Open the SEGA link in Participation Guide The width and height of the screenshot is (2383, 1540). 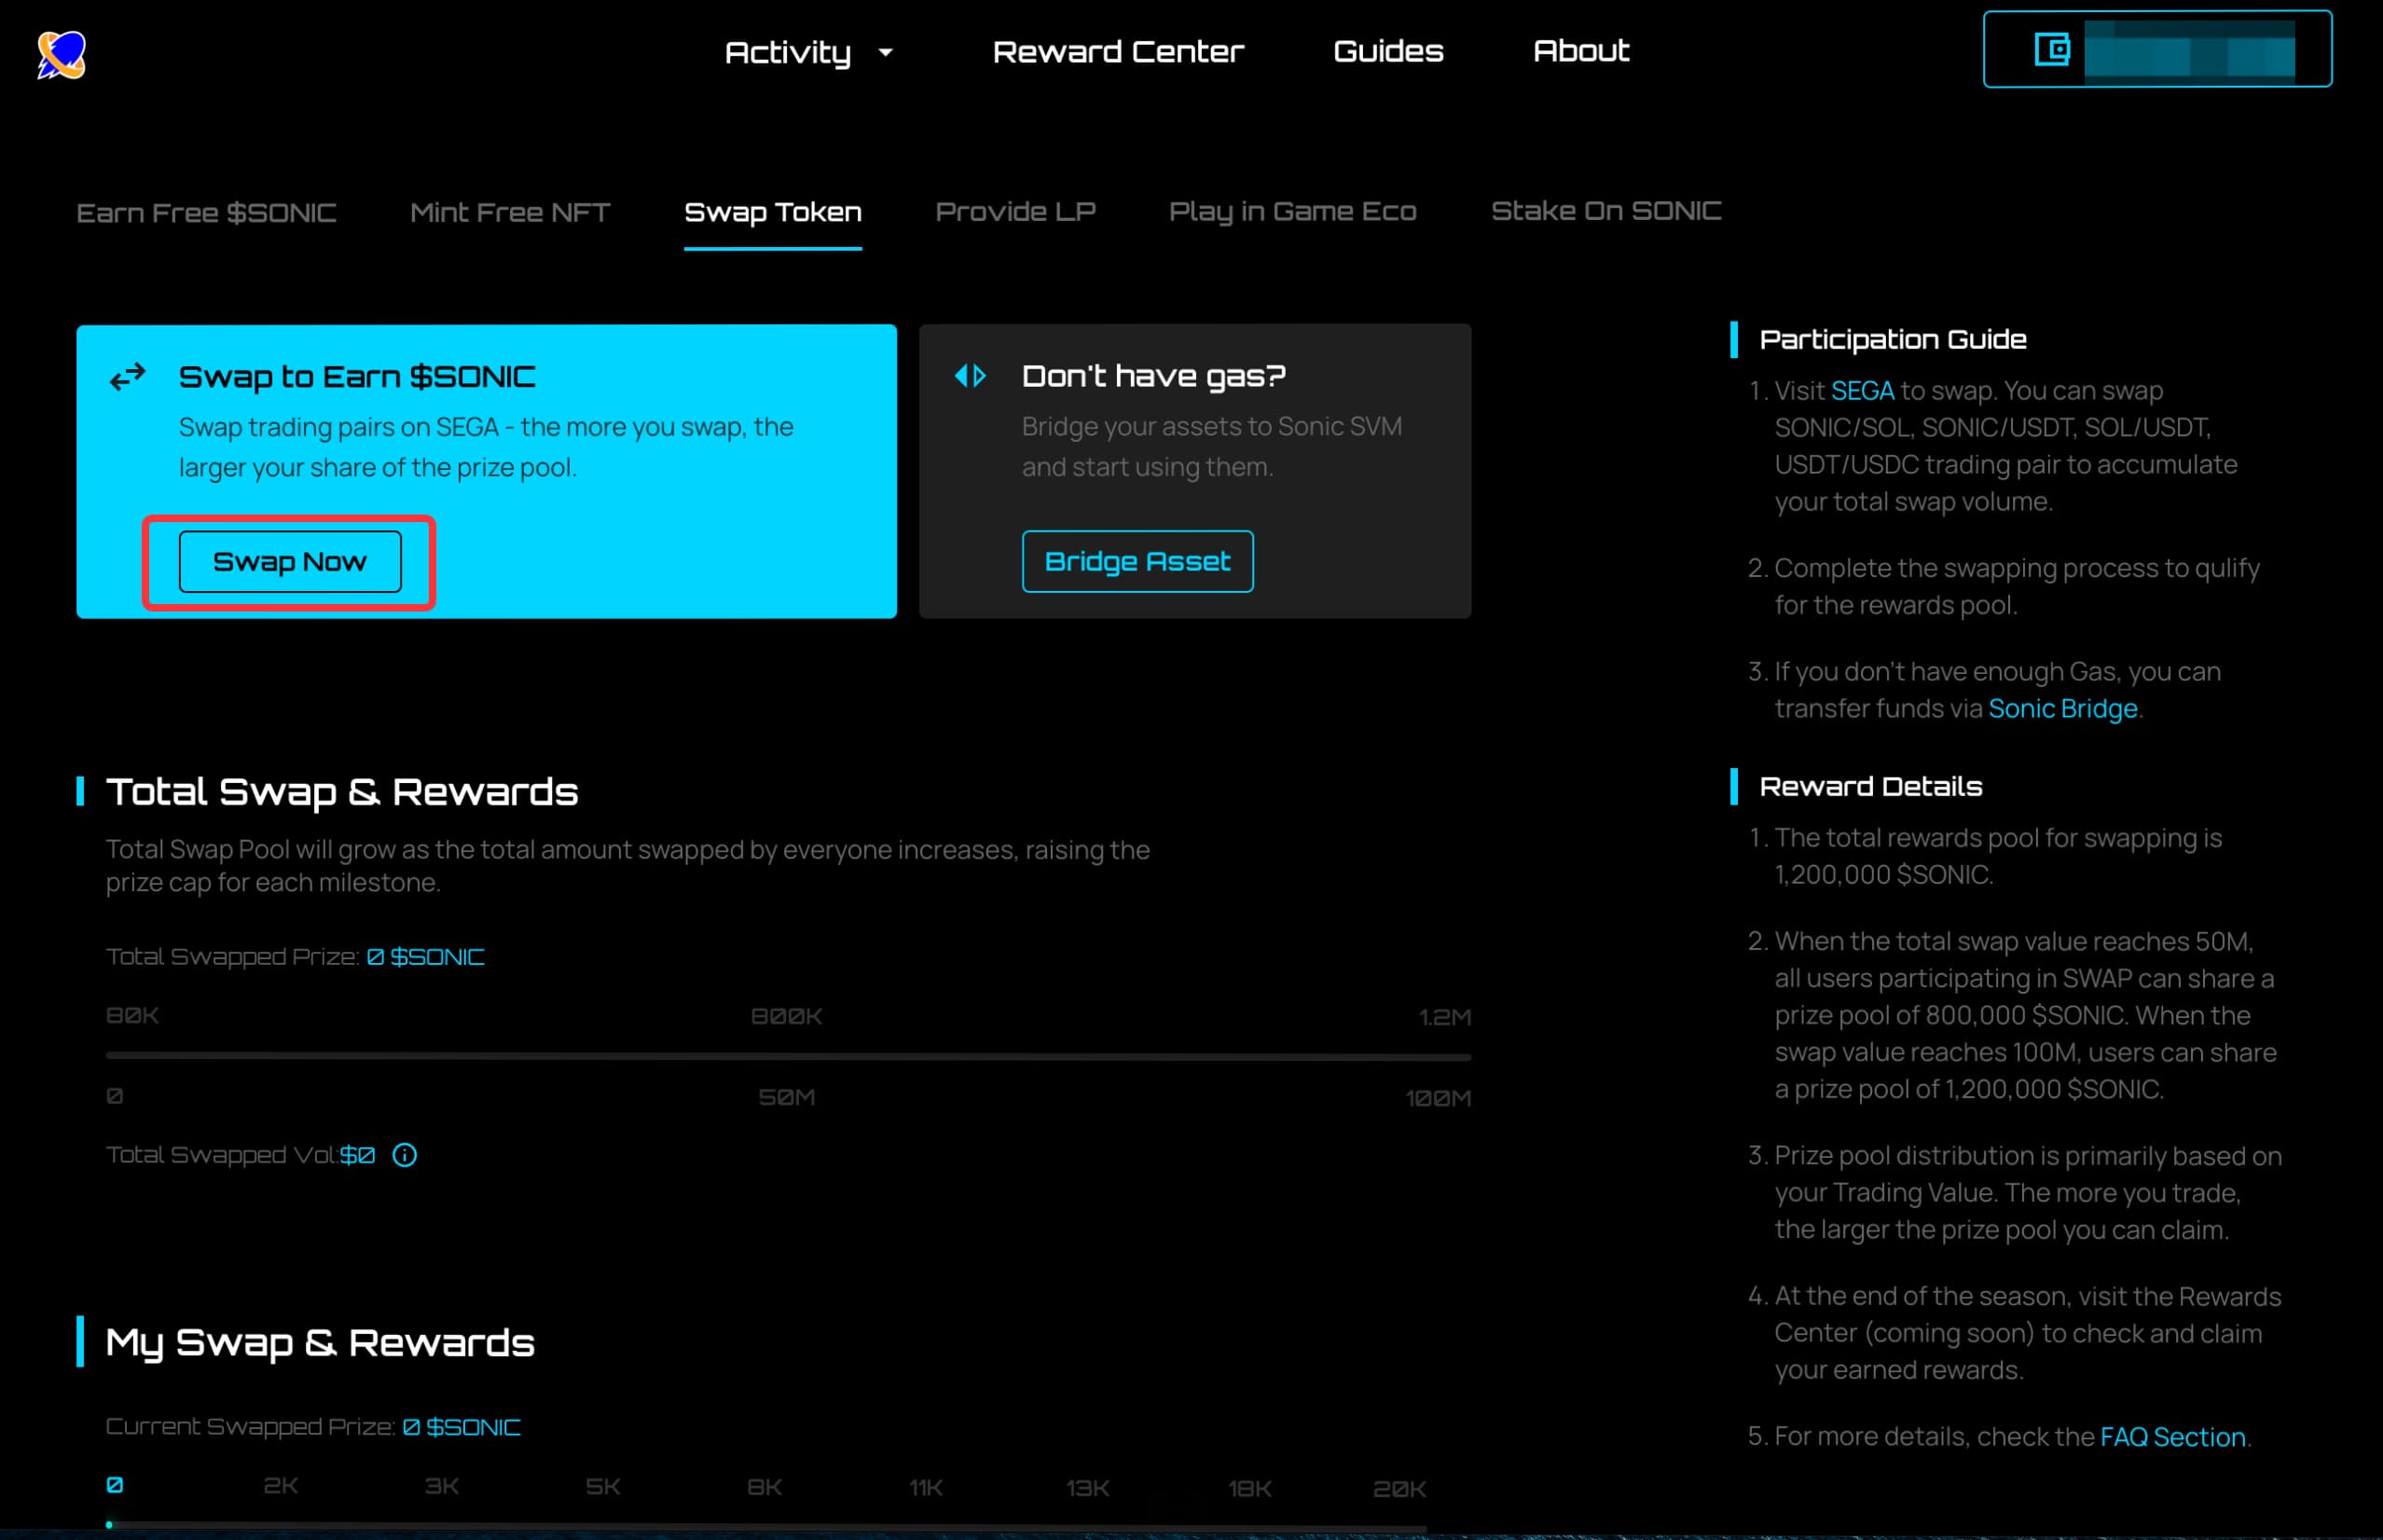1862,390
